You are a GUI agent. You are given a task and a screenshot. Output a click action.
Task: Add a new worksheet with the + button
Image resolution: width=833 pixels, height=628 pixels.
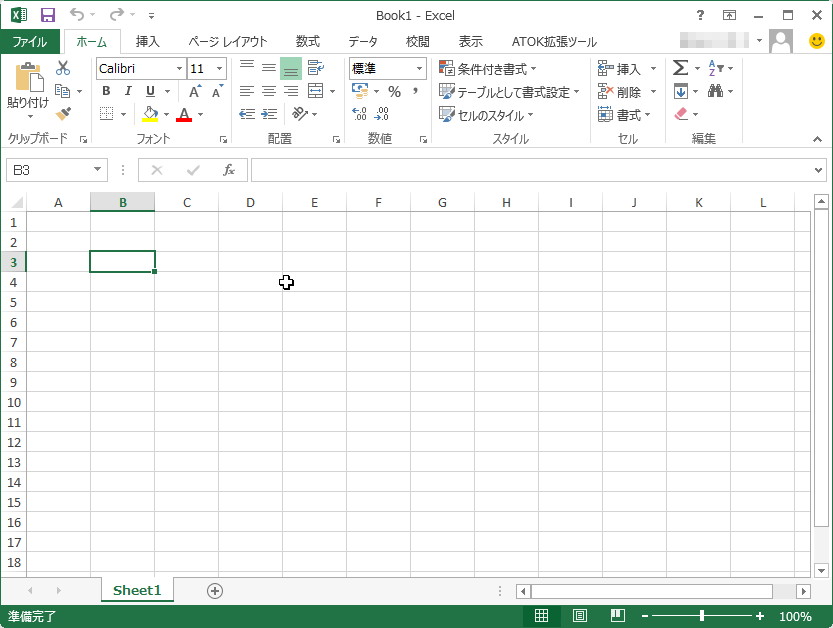(x=213, y=591)
